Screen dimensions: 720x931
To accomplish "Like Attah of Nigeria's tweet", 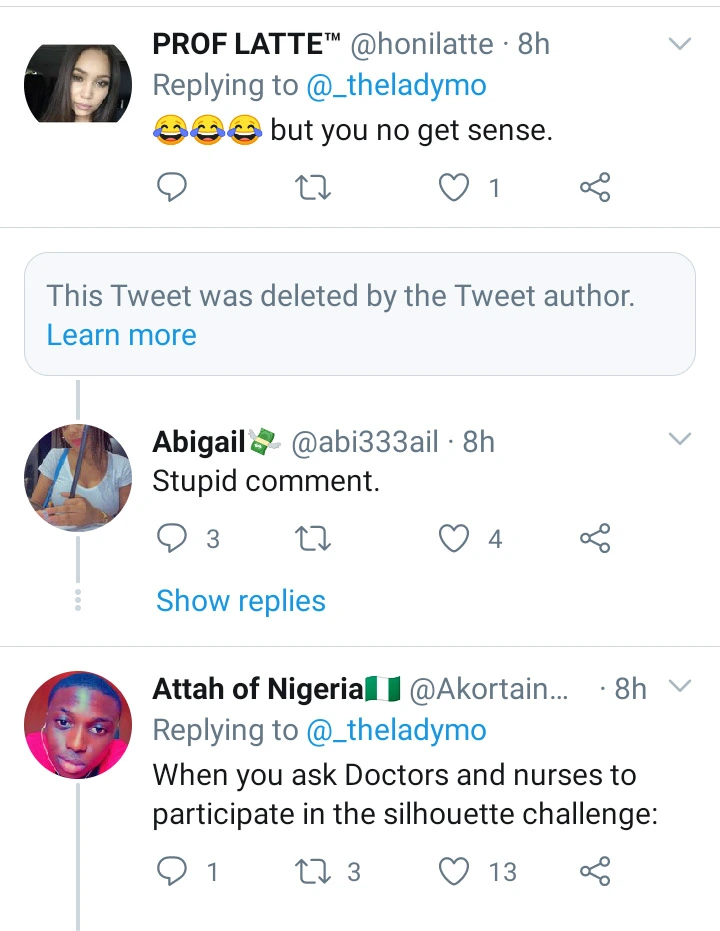I will coord(455,872).
